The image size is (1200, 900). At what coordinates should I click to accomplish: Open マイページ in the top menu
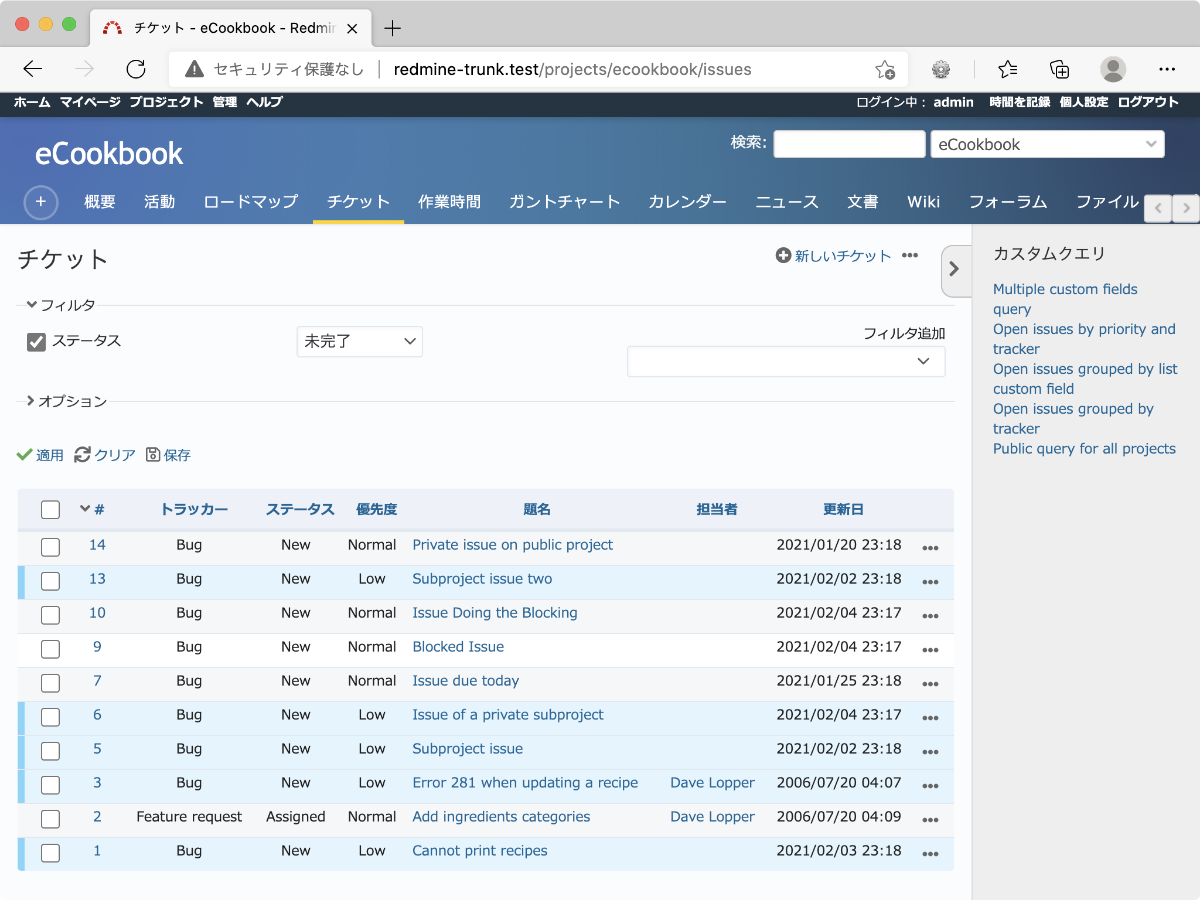pyautogui.click(x=90, y=102)
